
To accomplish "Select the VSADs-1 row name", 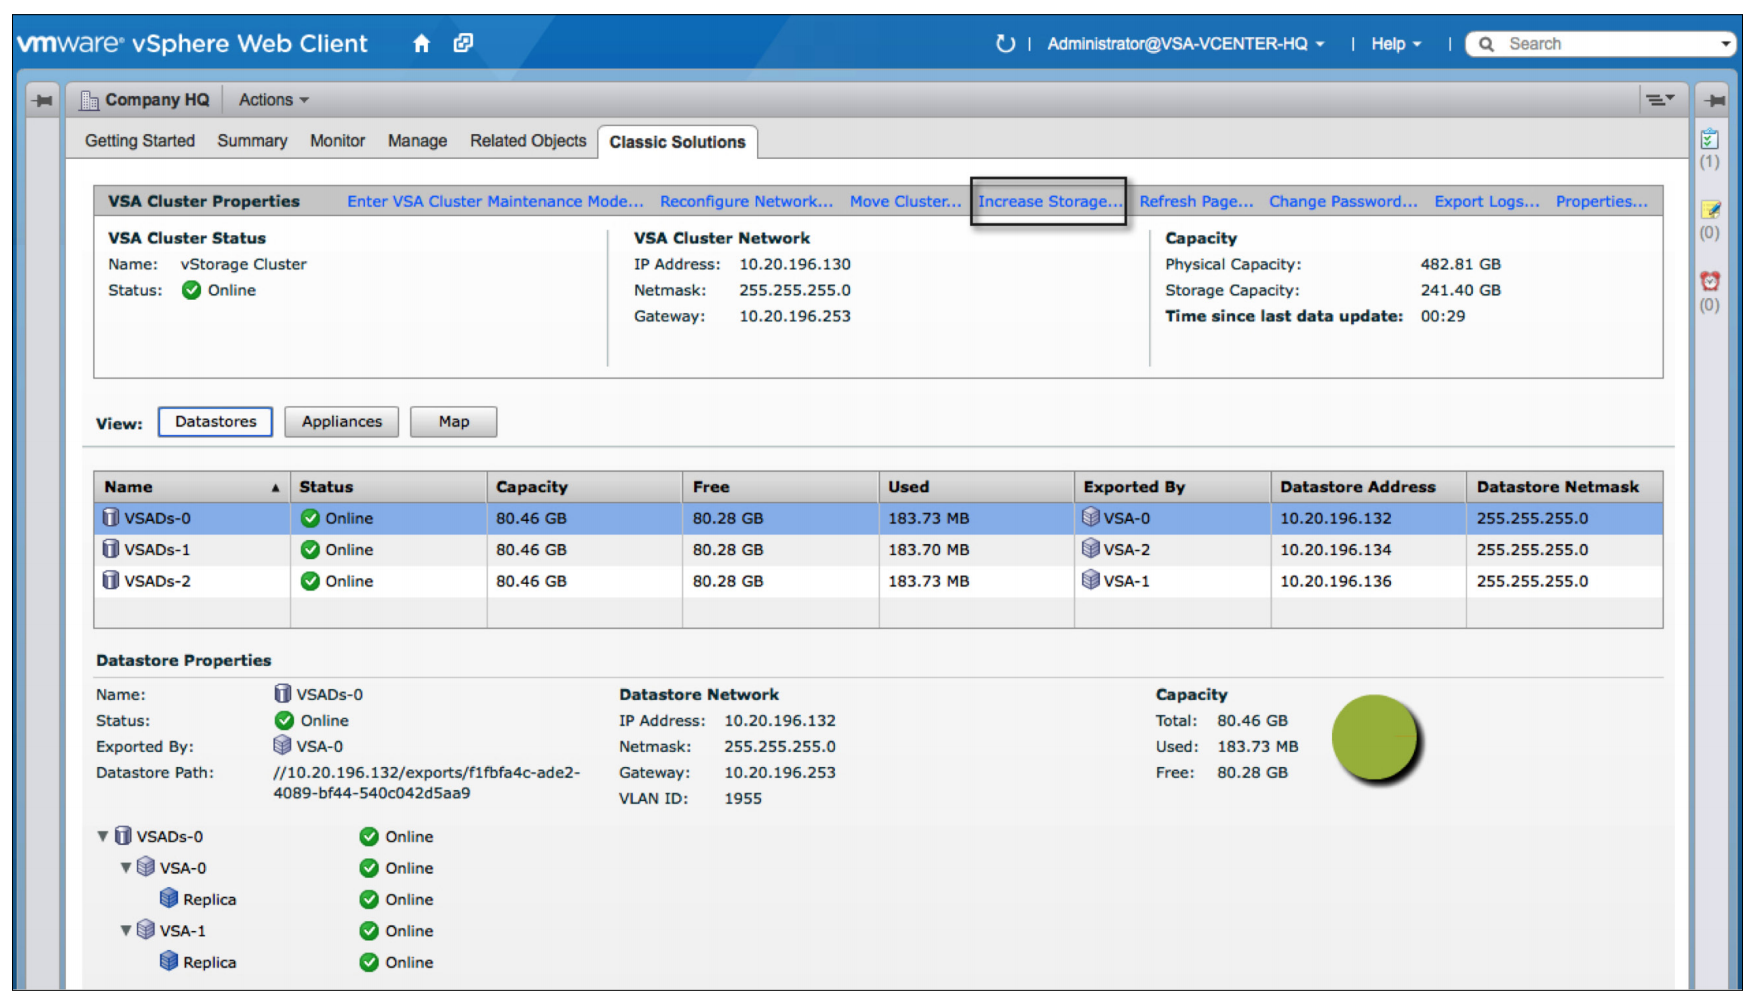I will click(157, 549).
